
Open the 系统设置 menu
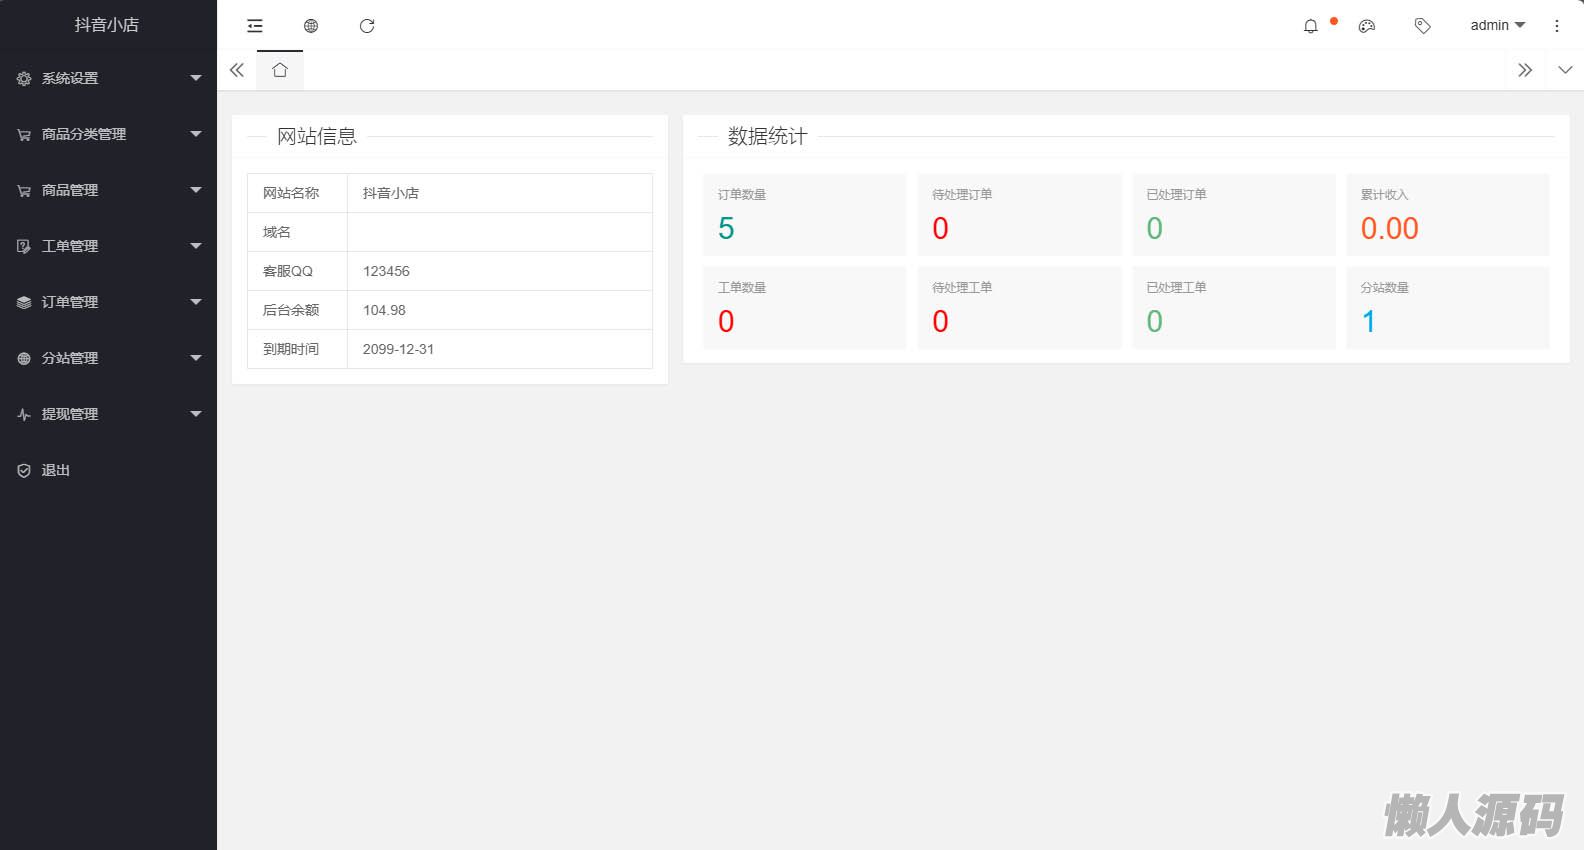point(108,78)
